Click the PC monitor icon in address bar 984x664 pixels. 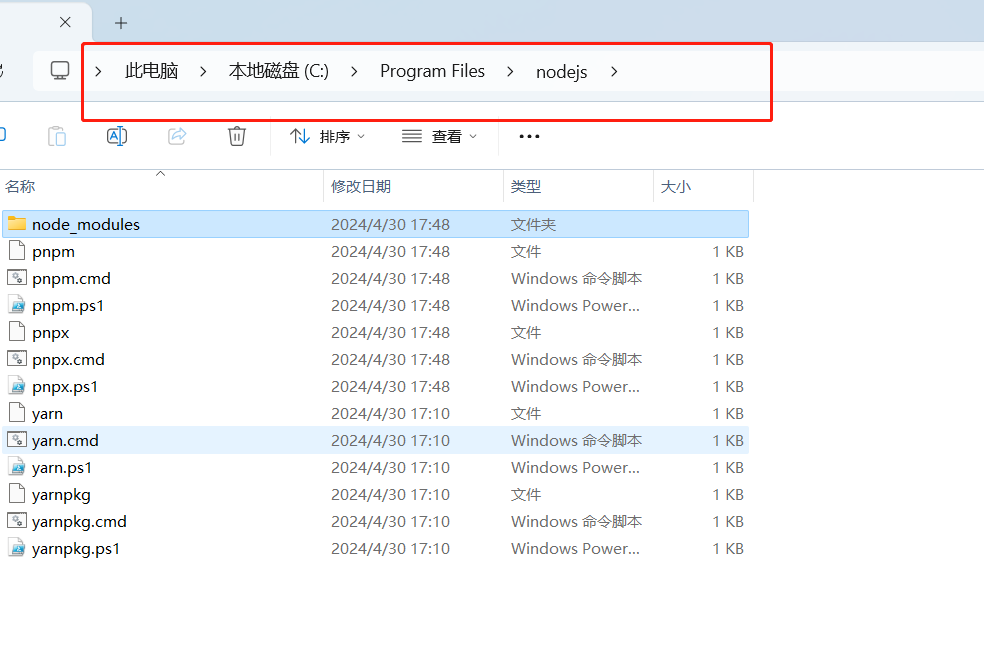[60, 70]
